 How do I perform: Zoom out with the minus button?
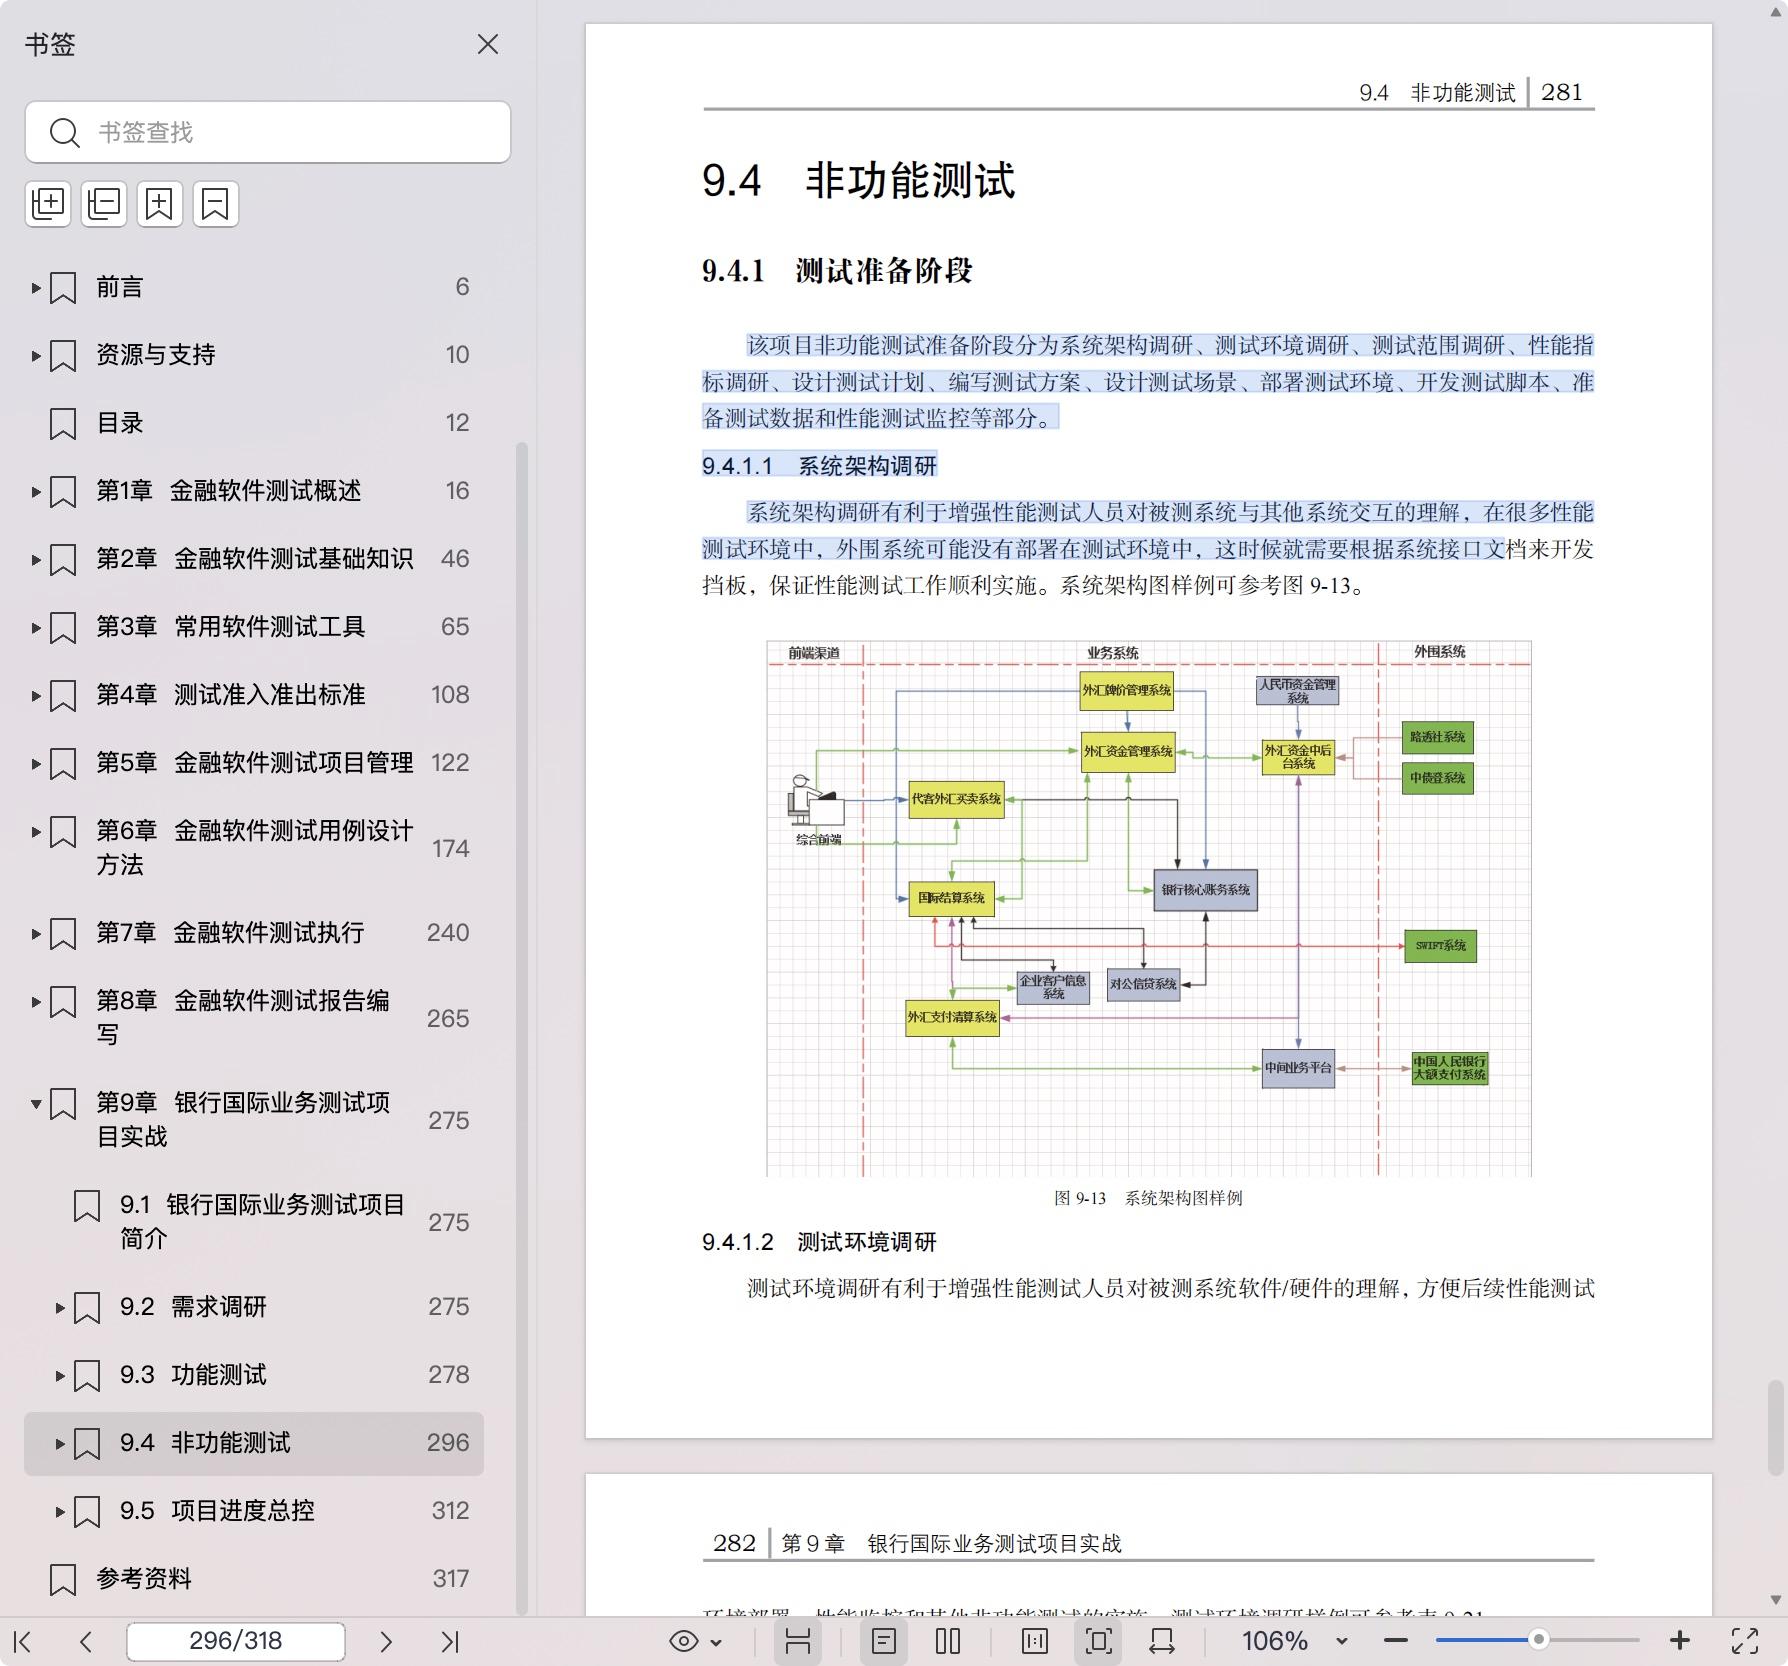1396,1641
